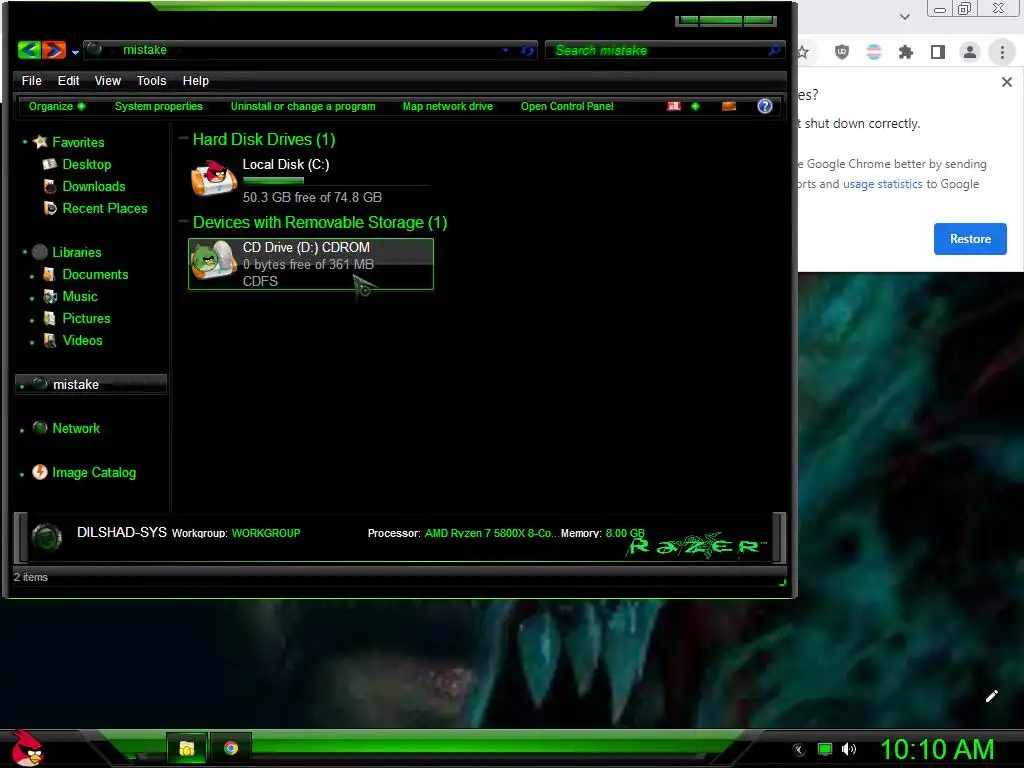The image size is (1024, 768).
Task: Click the computer icon in details pane
Action: point(47,538)
